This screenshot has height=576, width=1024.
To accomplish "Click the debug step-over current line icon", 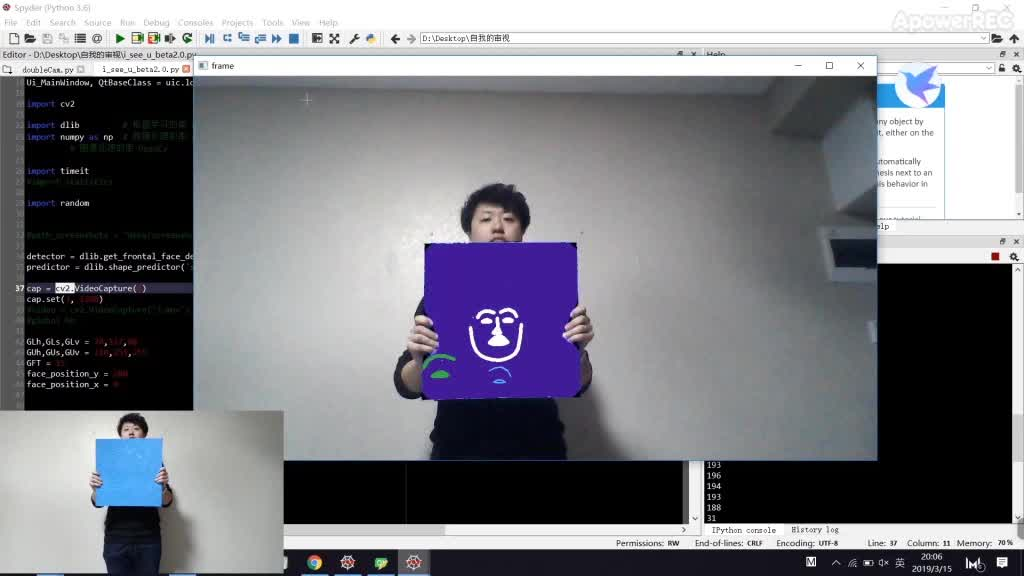I will click(x=227, y=39).
